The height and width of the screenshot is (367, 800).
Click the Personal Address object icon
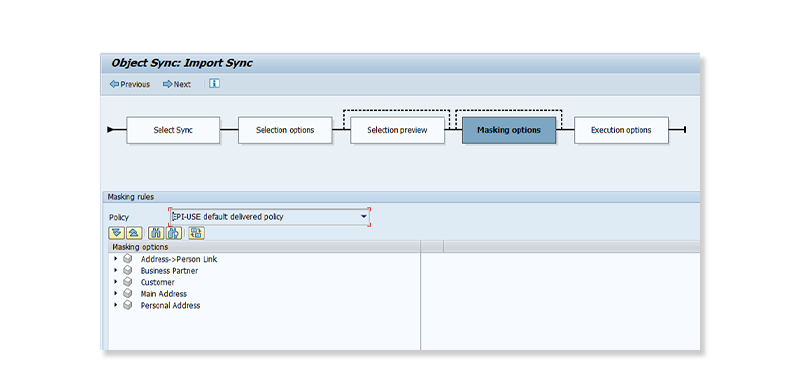point(128,305)
